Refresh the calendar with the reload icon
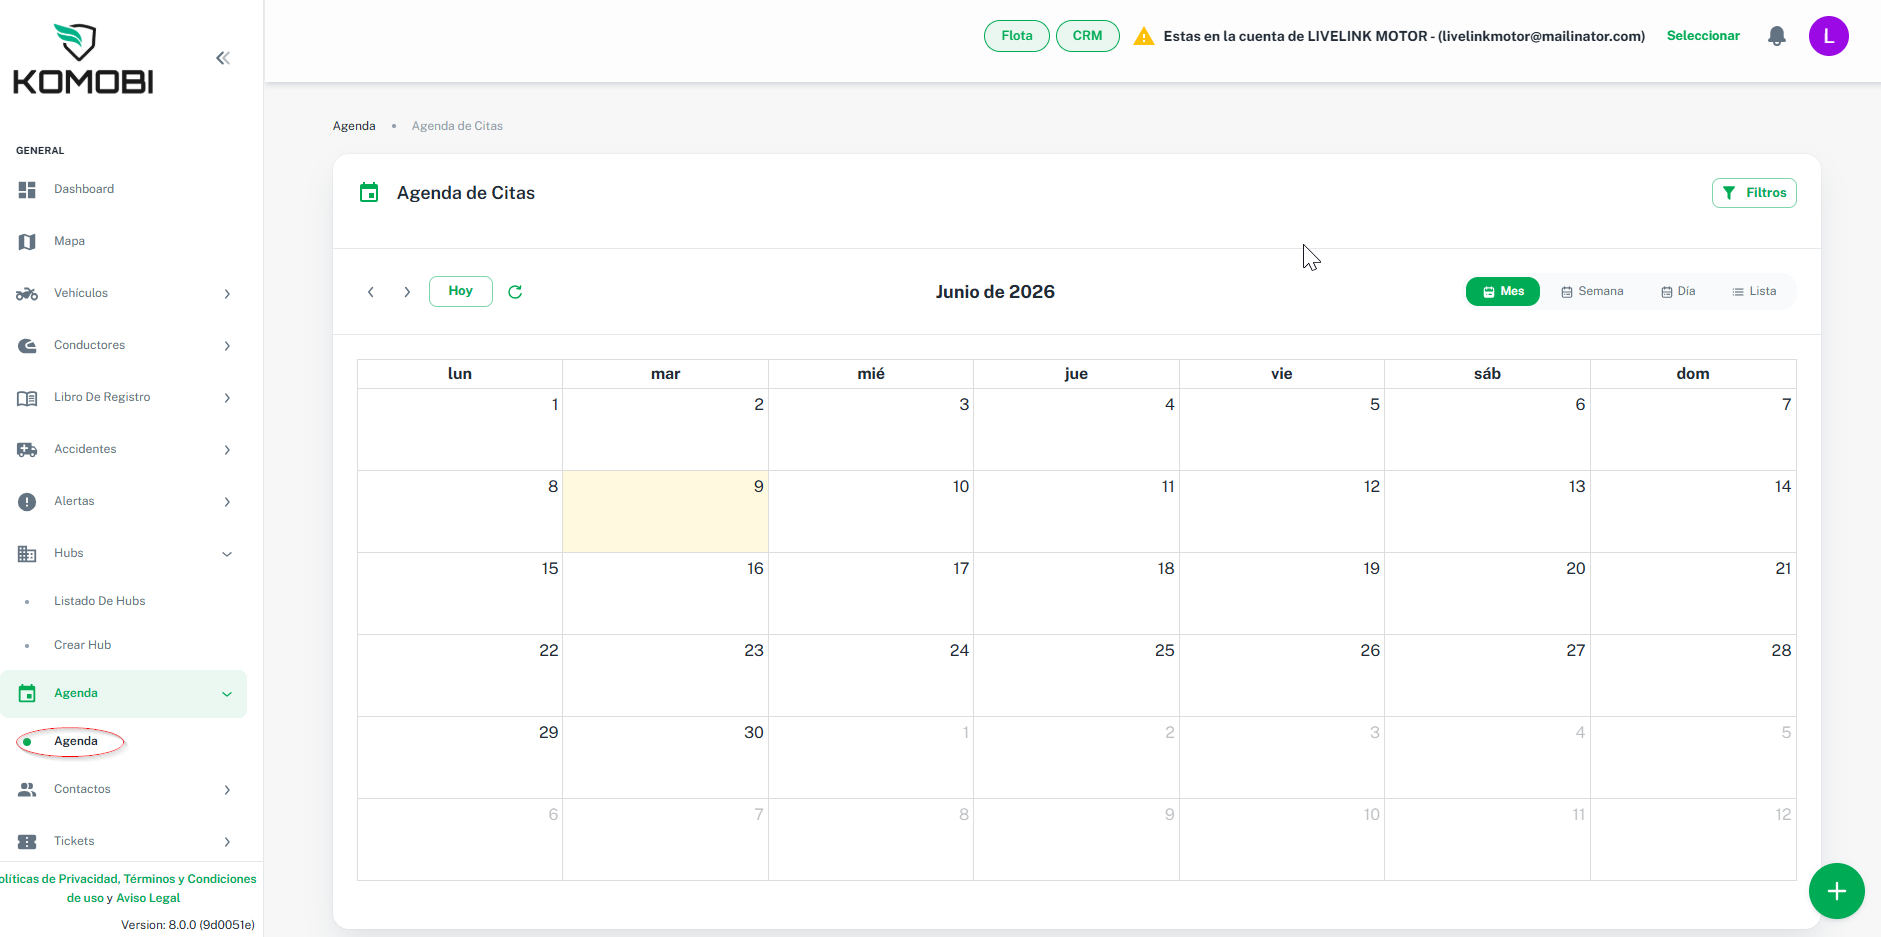The width and height of the screenshot is (1881, 937). tap(515, 292)
